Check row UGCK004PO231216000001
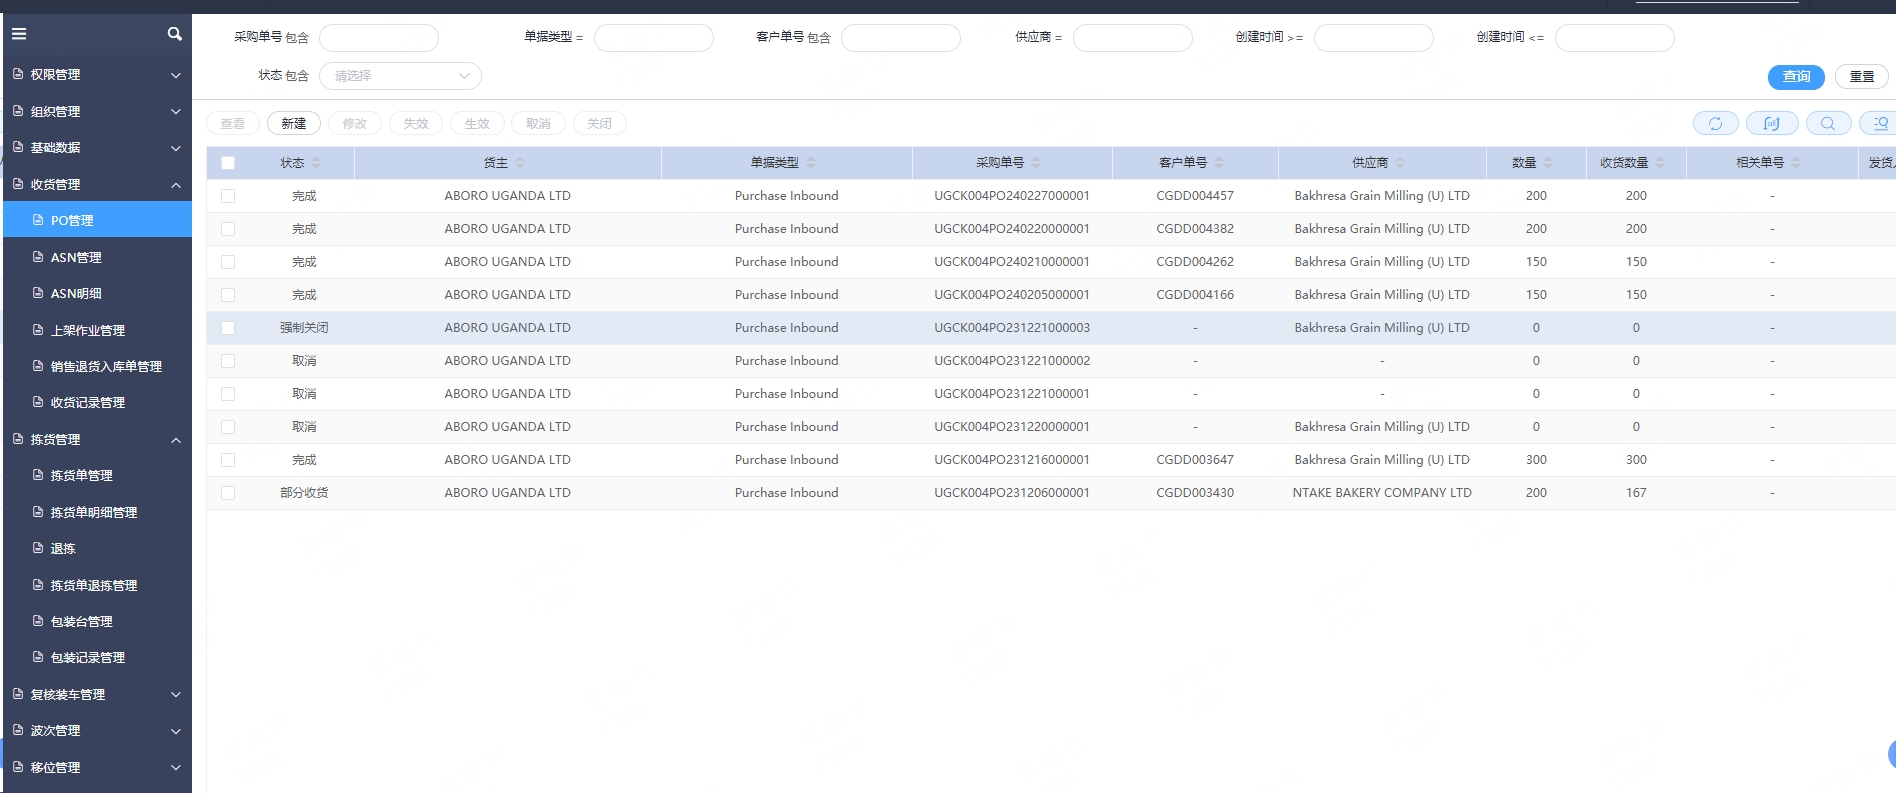This screenshot has width=1896, height=793. pyautogui.click(x=228, y=460)
